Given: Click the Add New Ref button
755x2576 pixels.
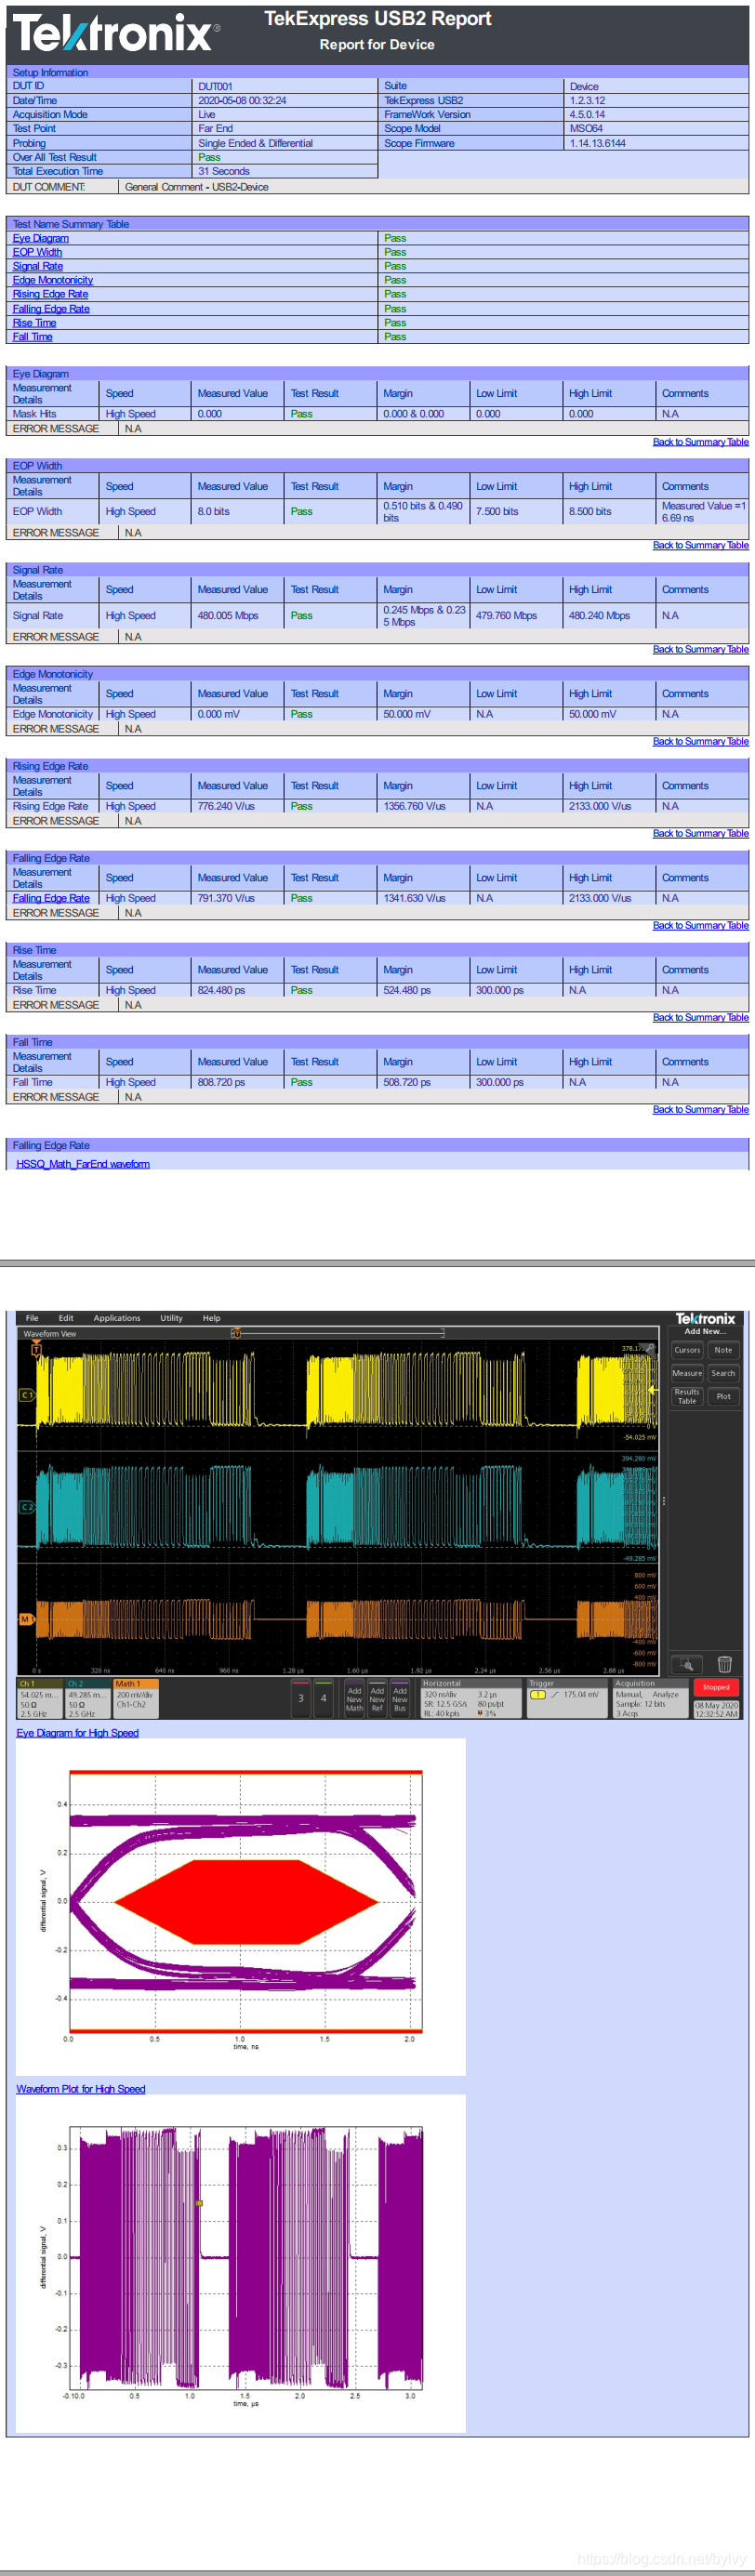Looking at the screenshot, I should [377, 1699].
